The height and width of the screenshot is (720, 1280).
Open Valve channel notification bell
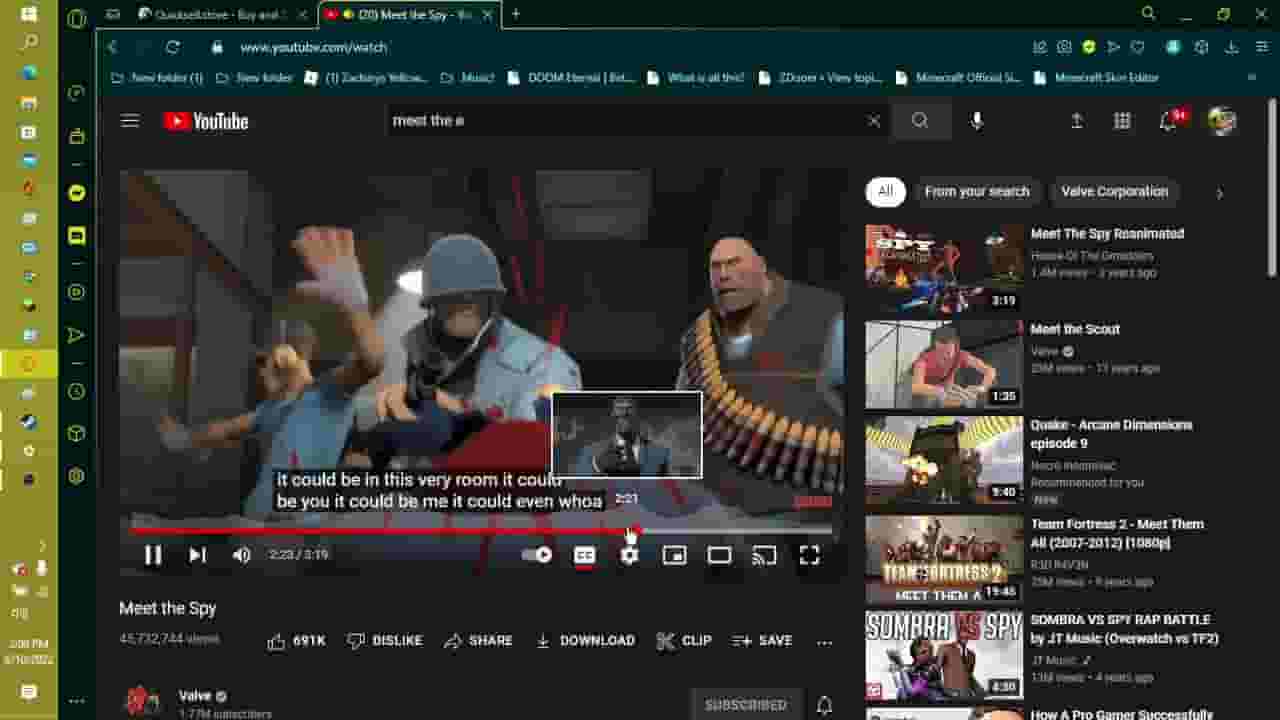click(825, 705)
